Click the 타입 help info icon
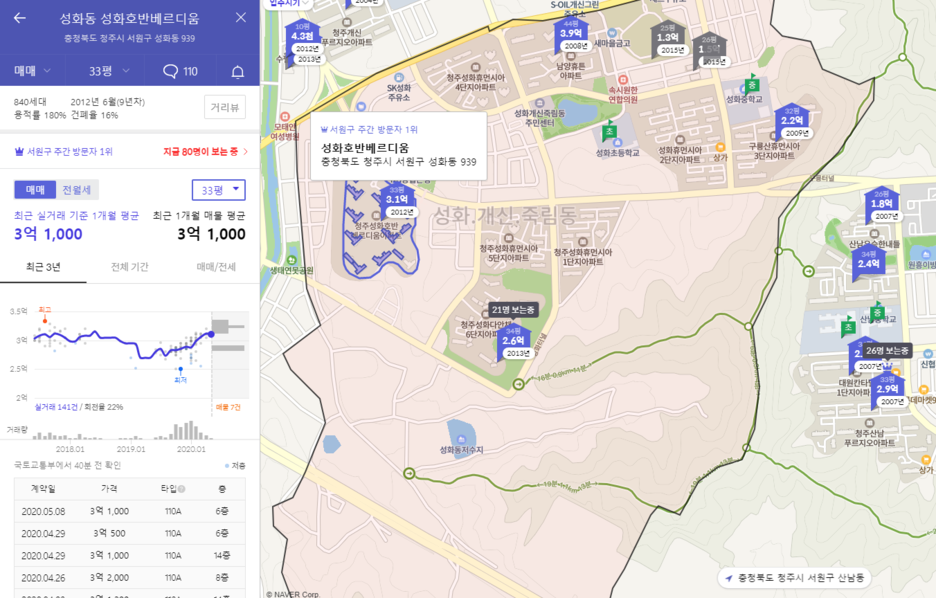Screen dimensions: 936x598 181,489
